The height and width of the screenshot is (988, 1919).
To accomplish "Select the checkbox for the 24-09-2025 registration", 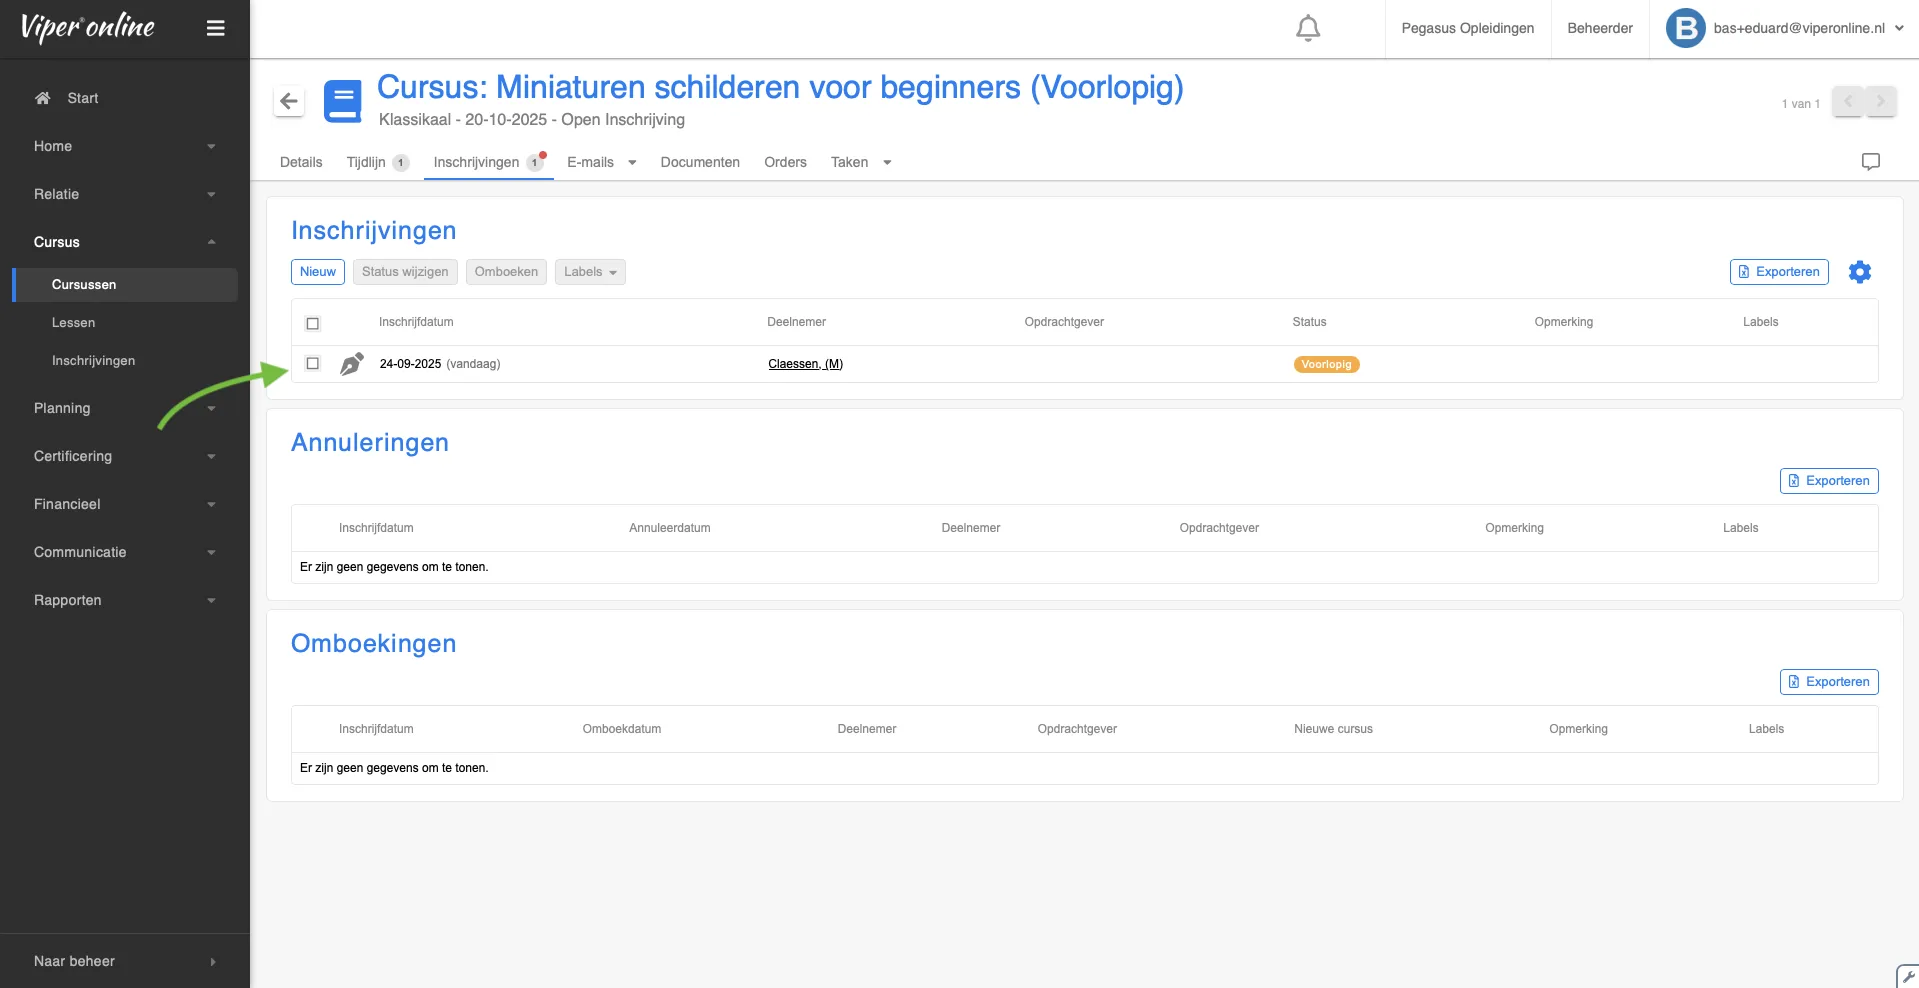I will [x=313, y=364].
